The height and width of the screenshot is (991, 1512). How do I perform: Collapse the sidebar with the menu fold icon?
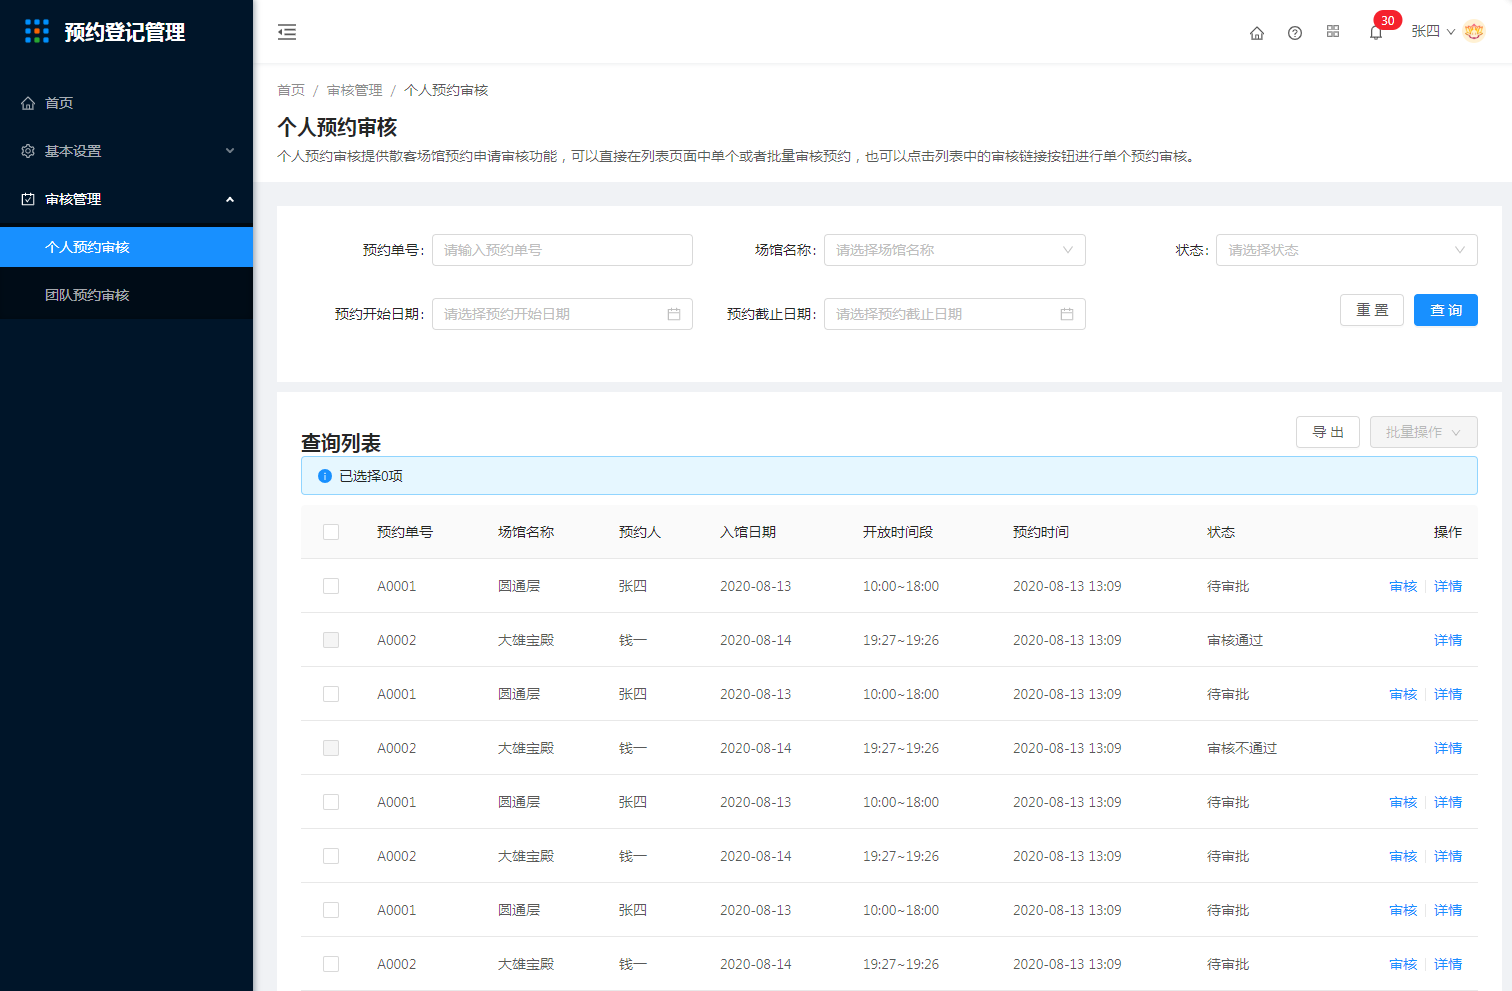[287, 32]
